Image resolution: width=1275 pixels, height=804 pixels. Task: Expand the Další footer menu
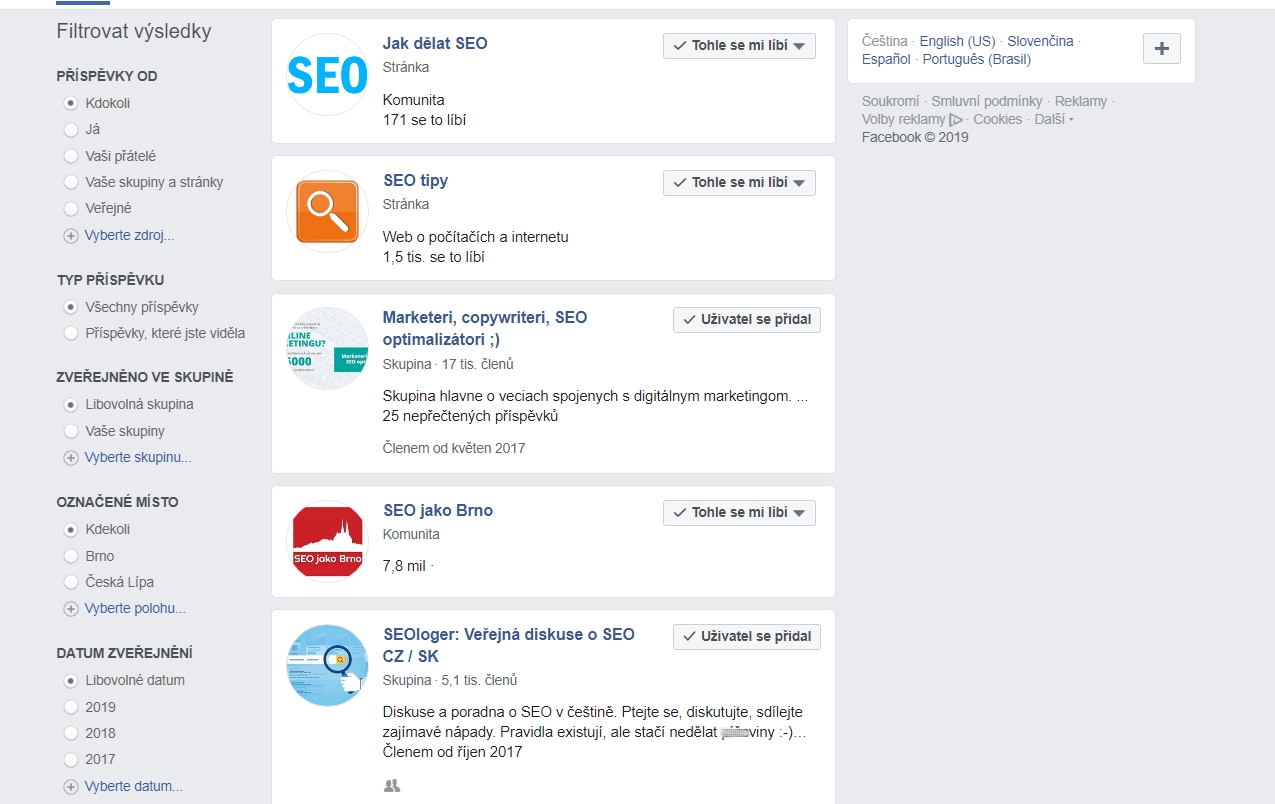click(1054, 119)
